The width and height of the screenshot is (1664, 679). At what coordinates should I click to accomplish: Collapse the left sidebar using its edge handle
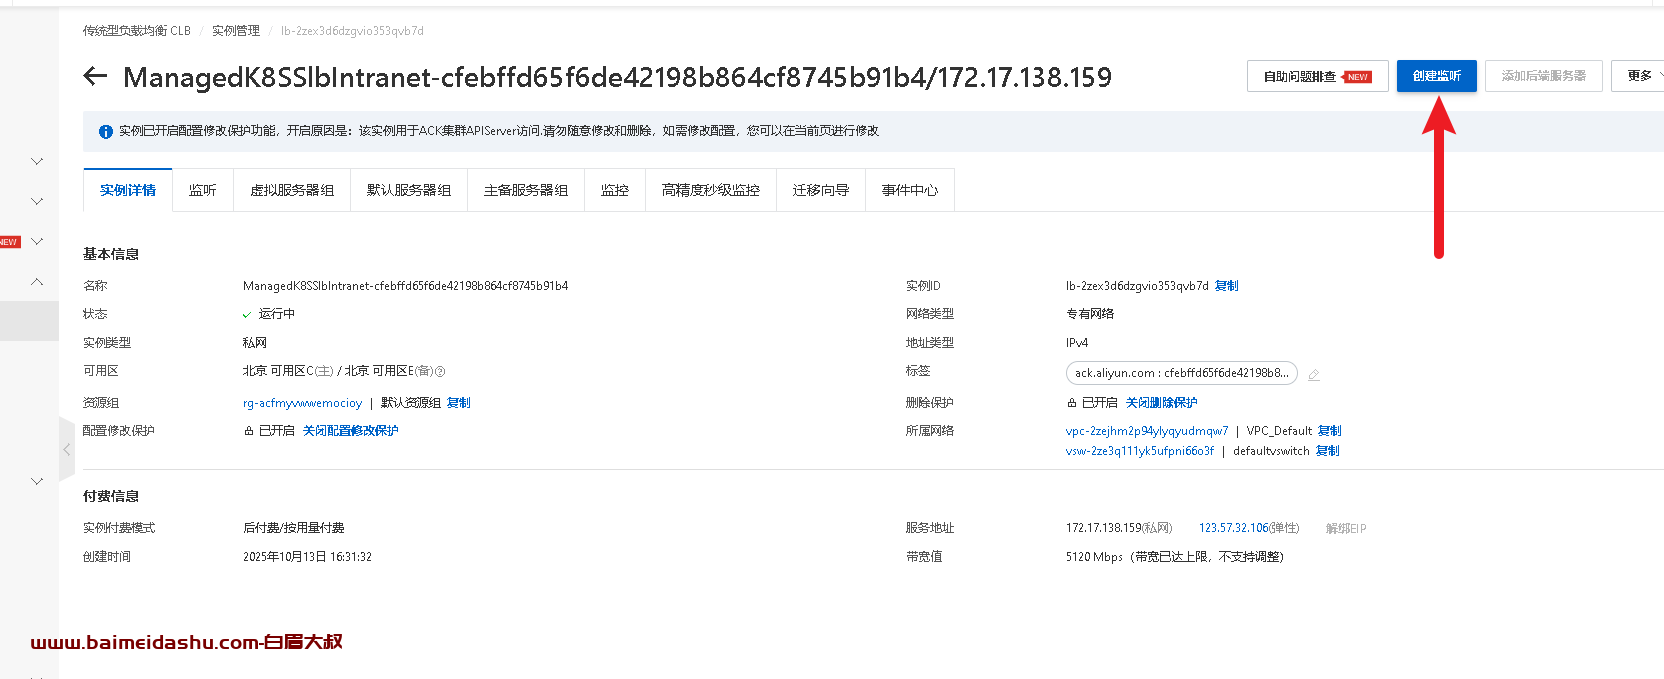67,450
